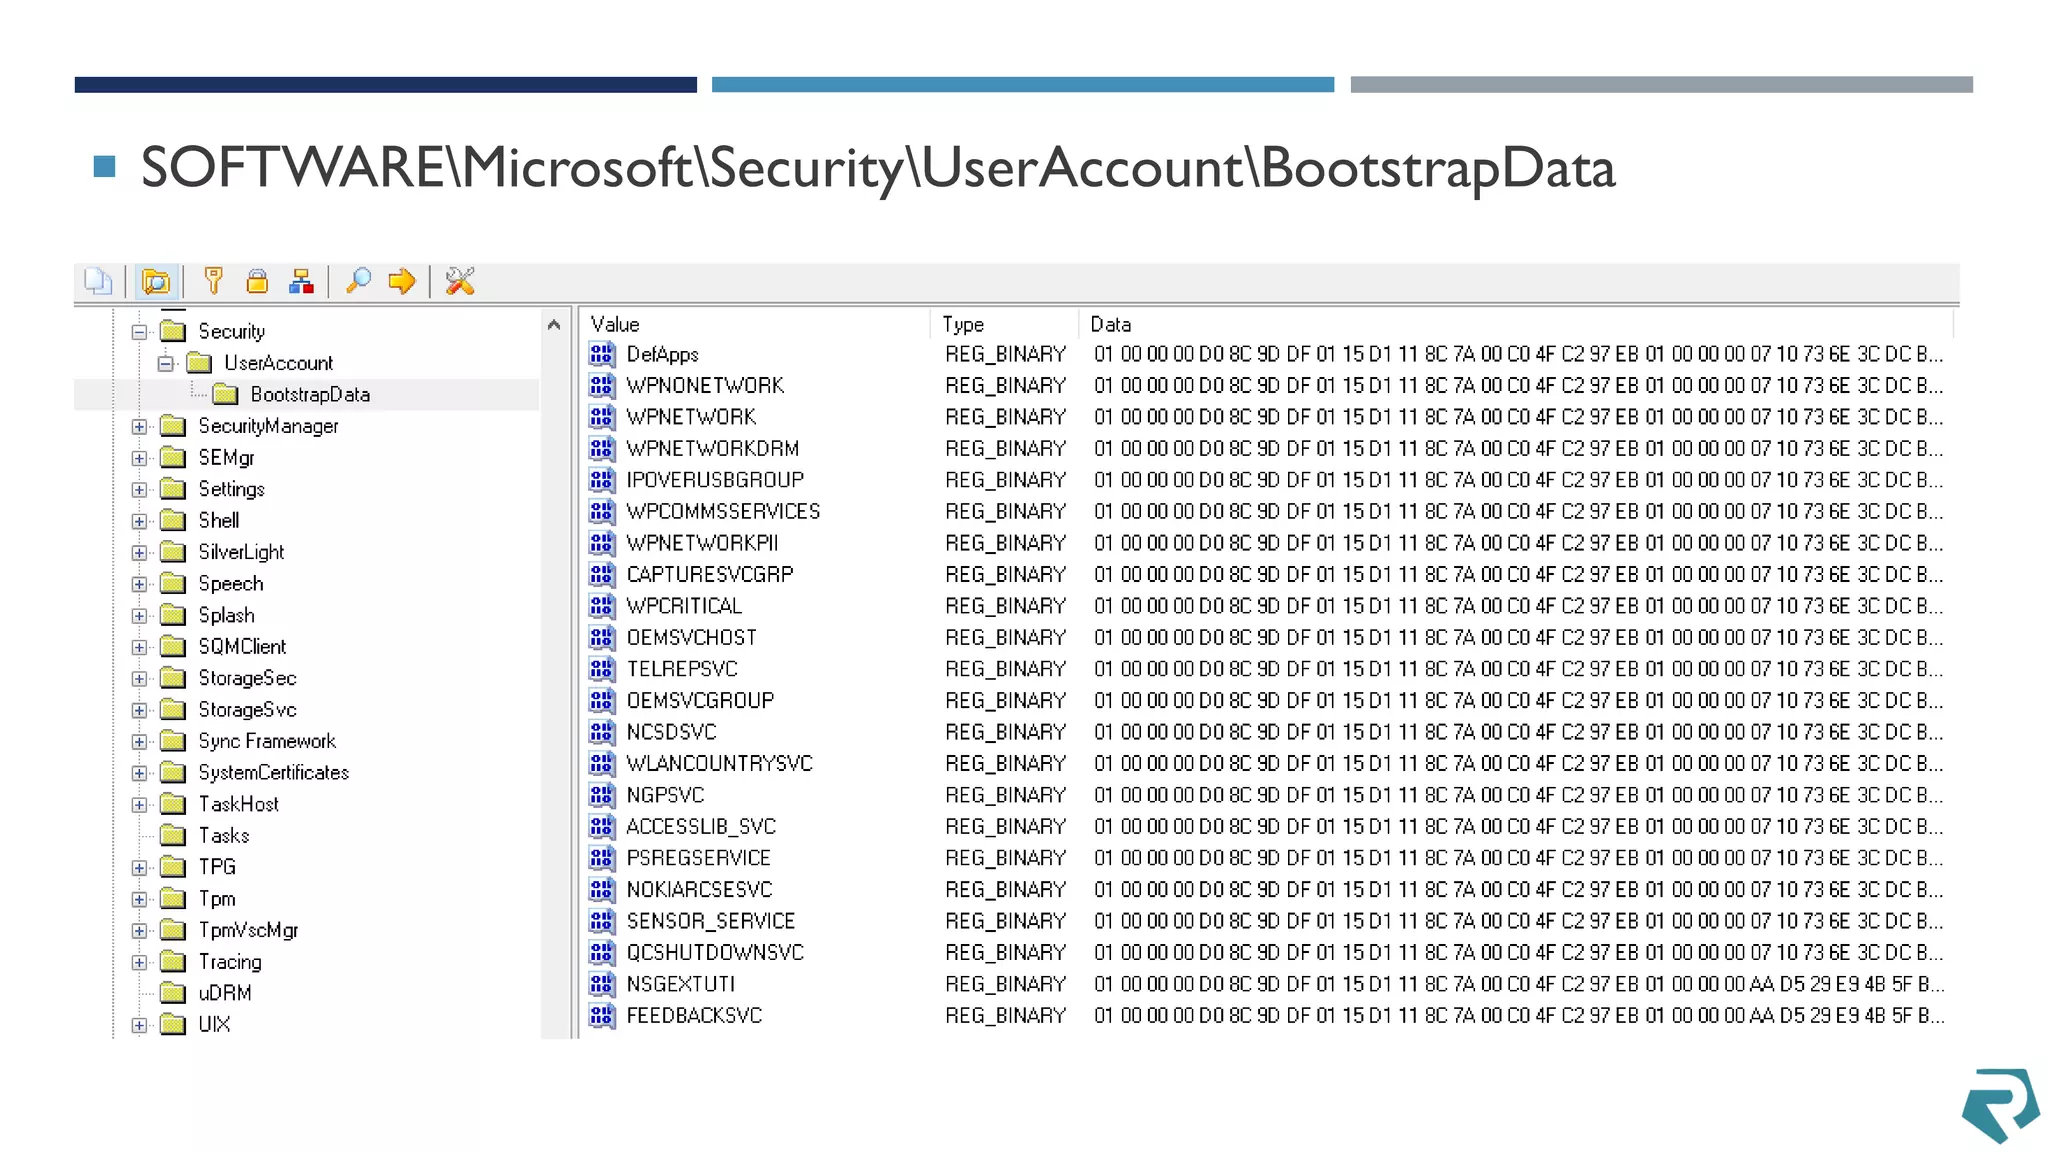
Task: Select the StorageSvc tree item
Action: click(247, 709)
